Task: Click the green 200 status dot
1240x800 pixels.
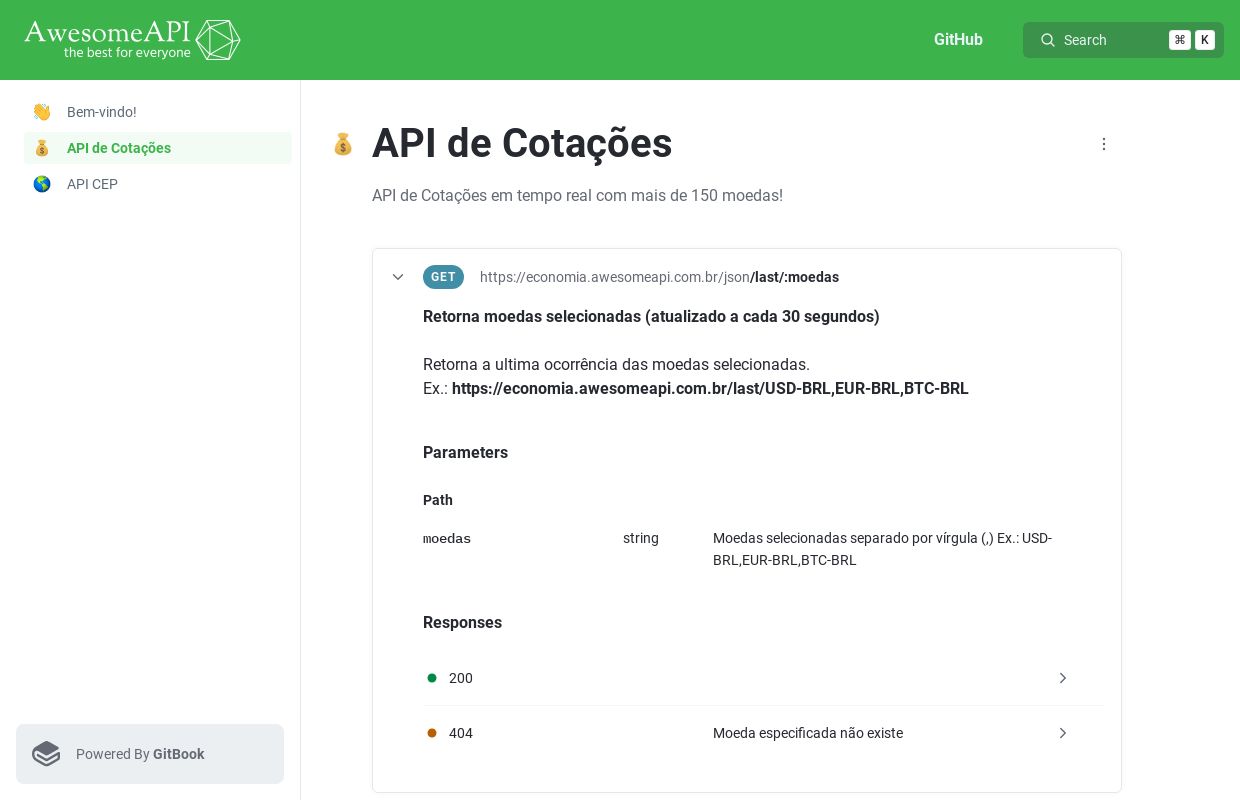Action: pos(432,678)
